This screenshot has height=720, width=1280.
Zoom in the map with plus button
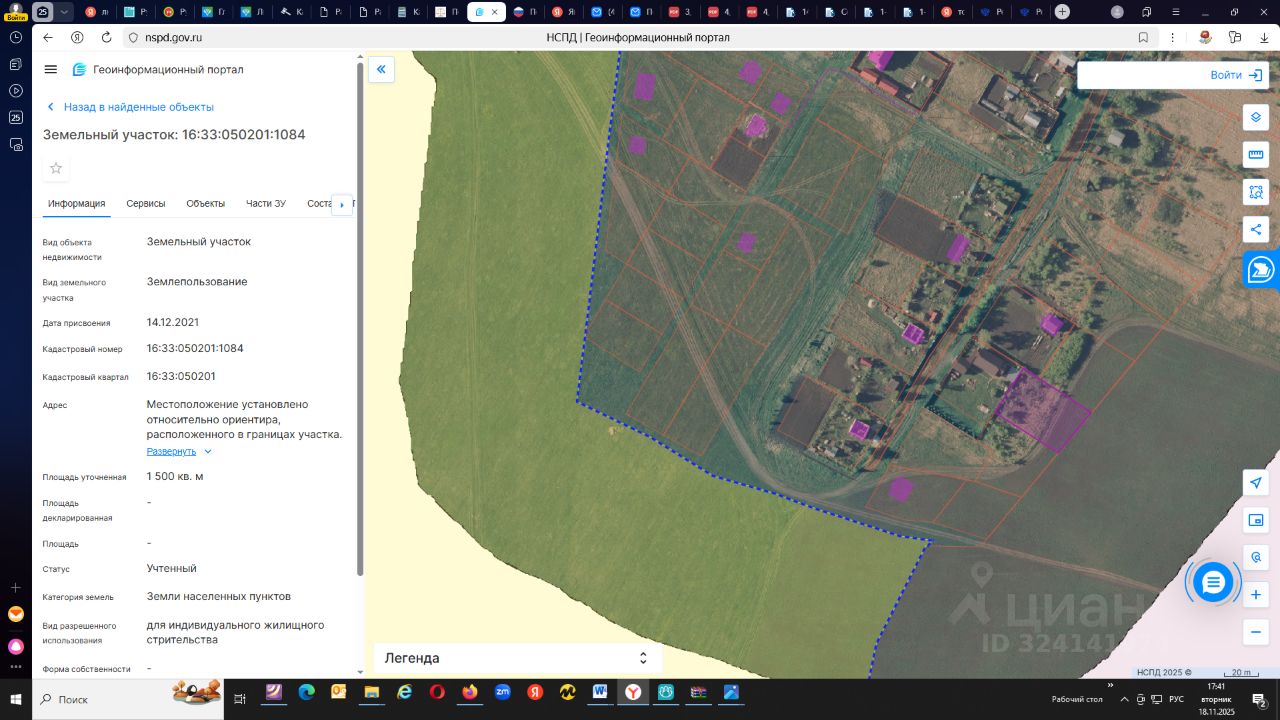(x=1256, y=595)
